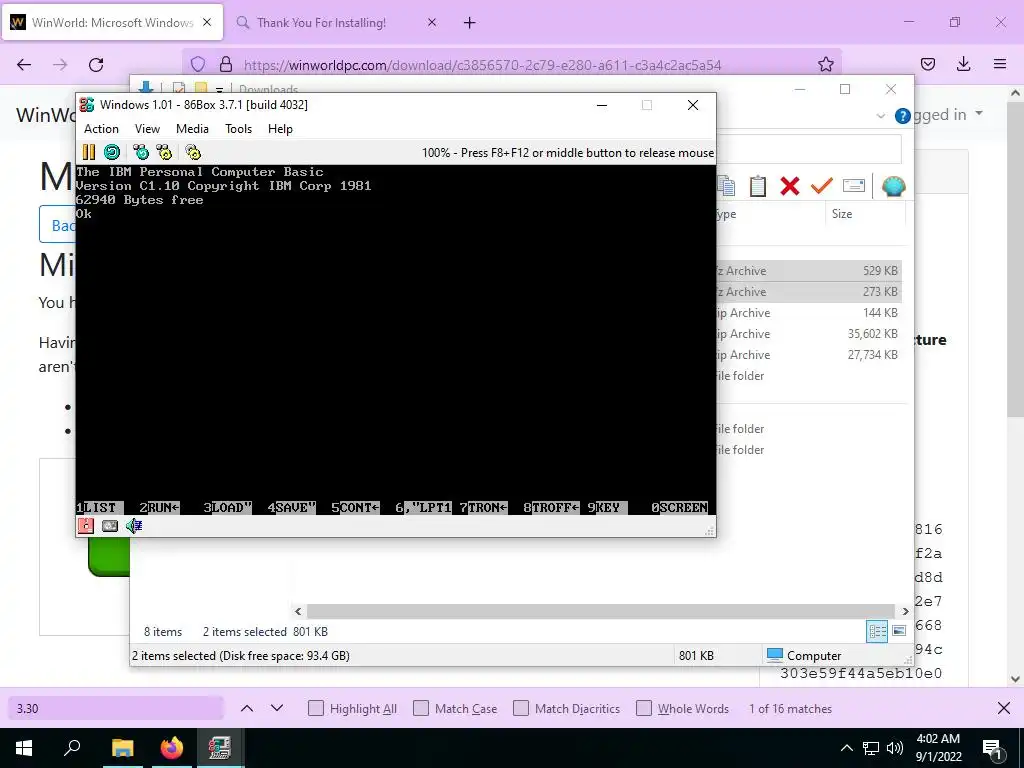This screenshot has height=768, width=1024.
Task: Click the cassette status bar icon in 86Box
Action: [110, 526]
